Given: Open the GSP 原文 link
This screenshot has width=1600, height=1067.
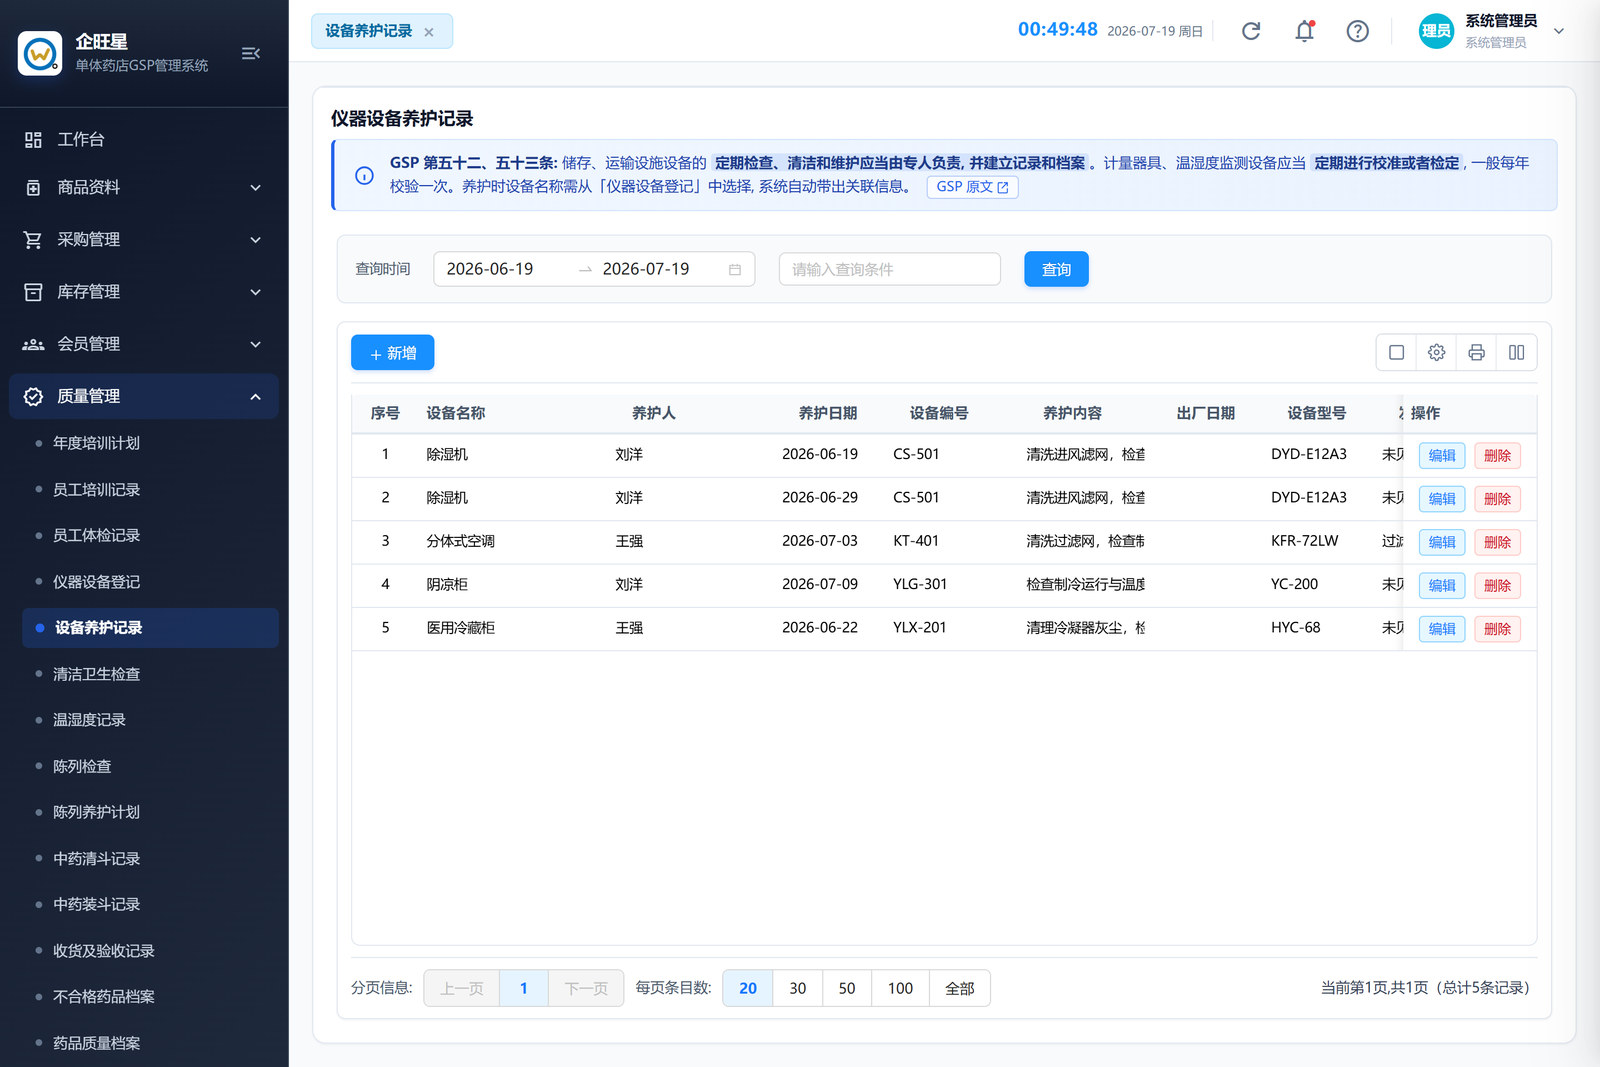Looking at the screenshot, I should [972, 187].
